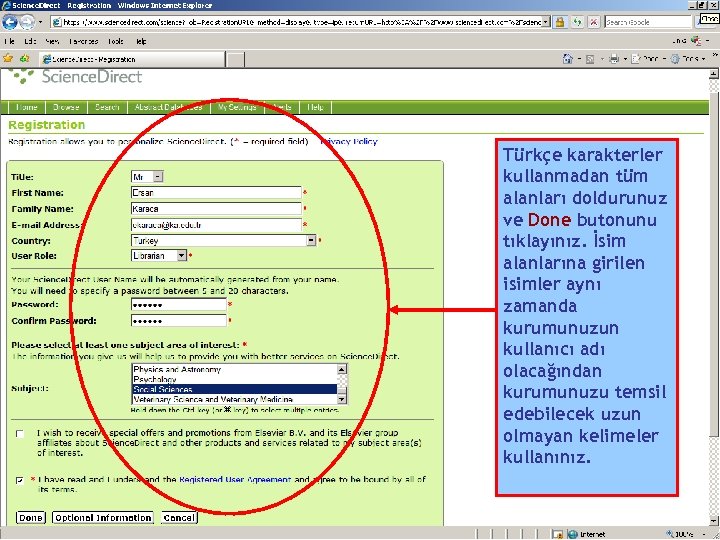Open the View menu
The width and height of the screenshot is (720, 540).
52,41
